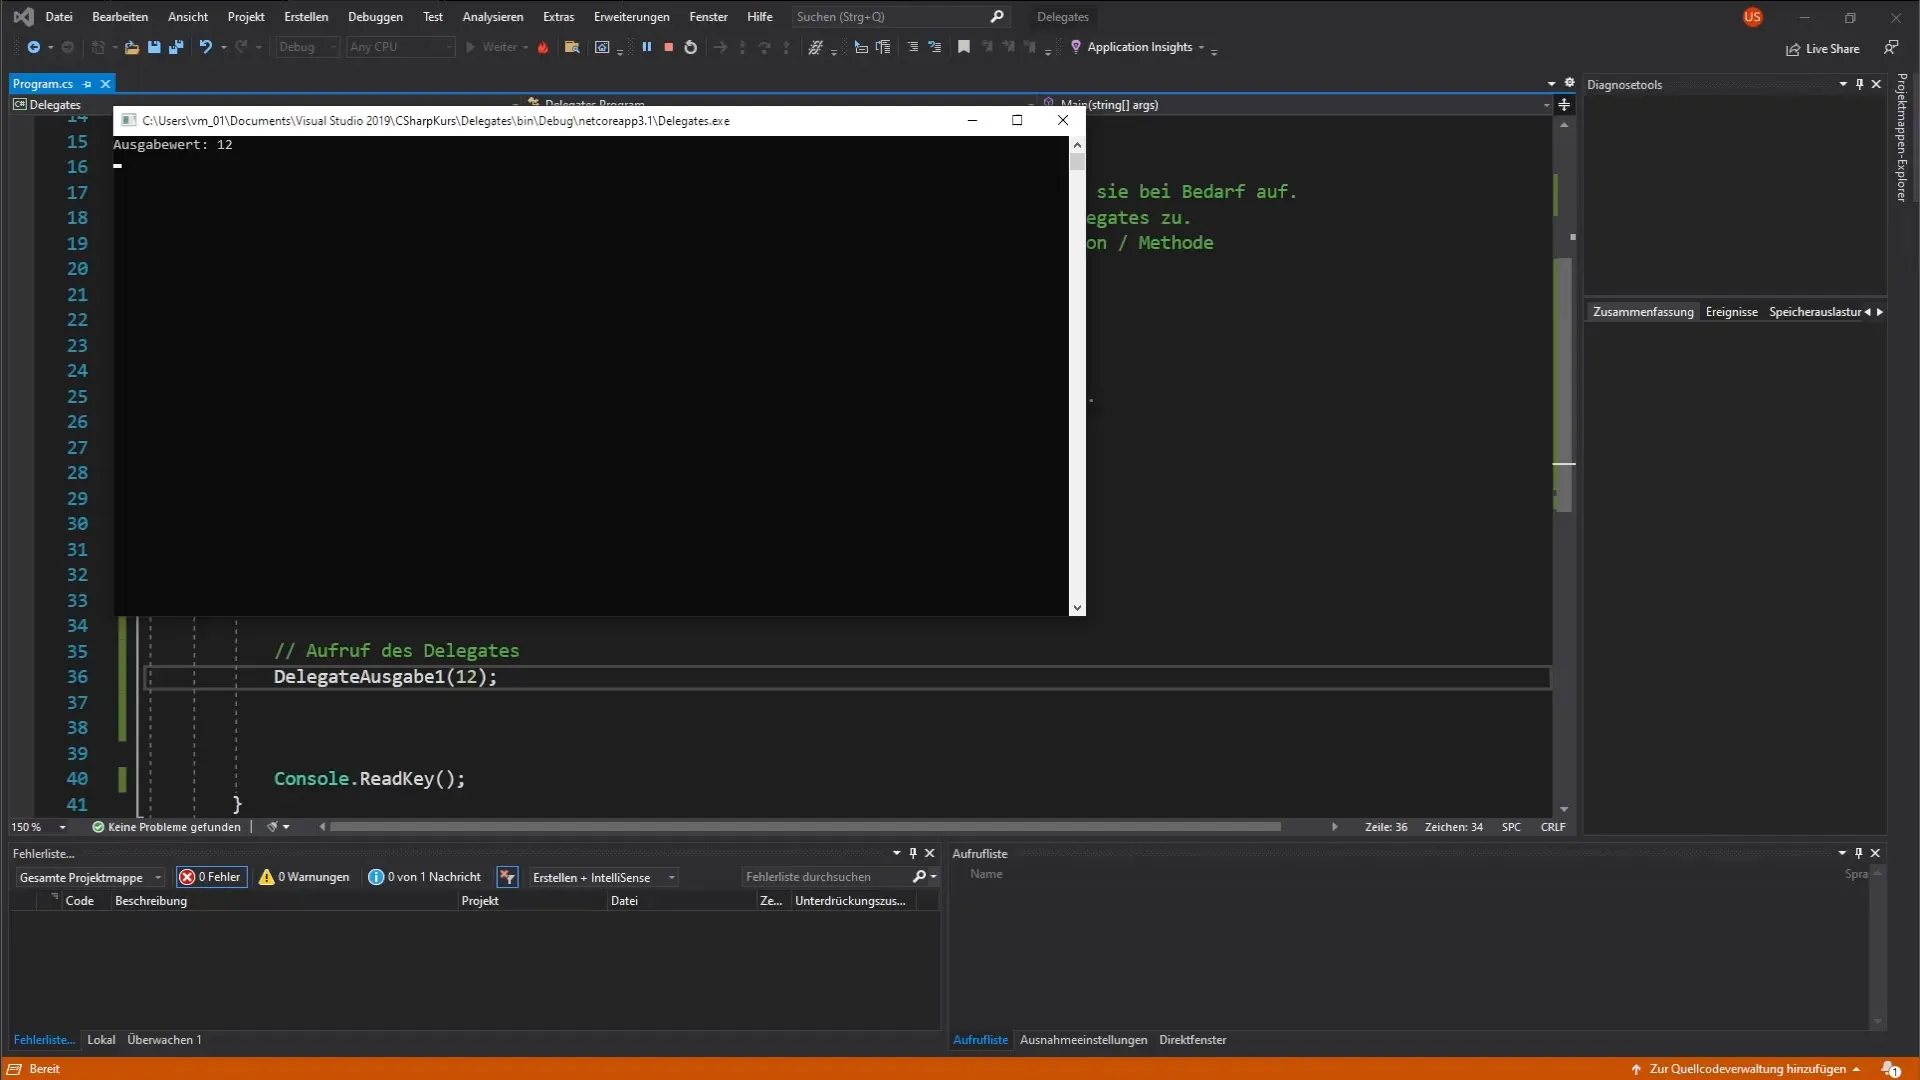Image resolution: width=1920 pixels, height=1080 pixels.
Task: Switch to the Ausnahmeeinstellungen tab
Action: click(1083, 1040)
